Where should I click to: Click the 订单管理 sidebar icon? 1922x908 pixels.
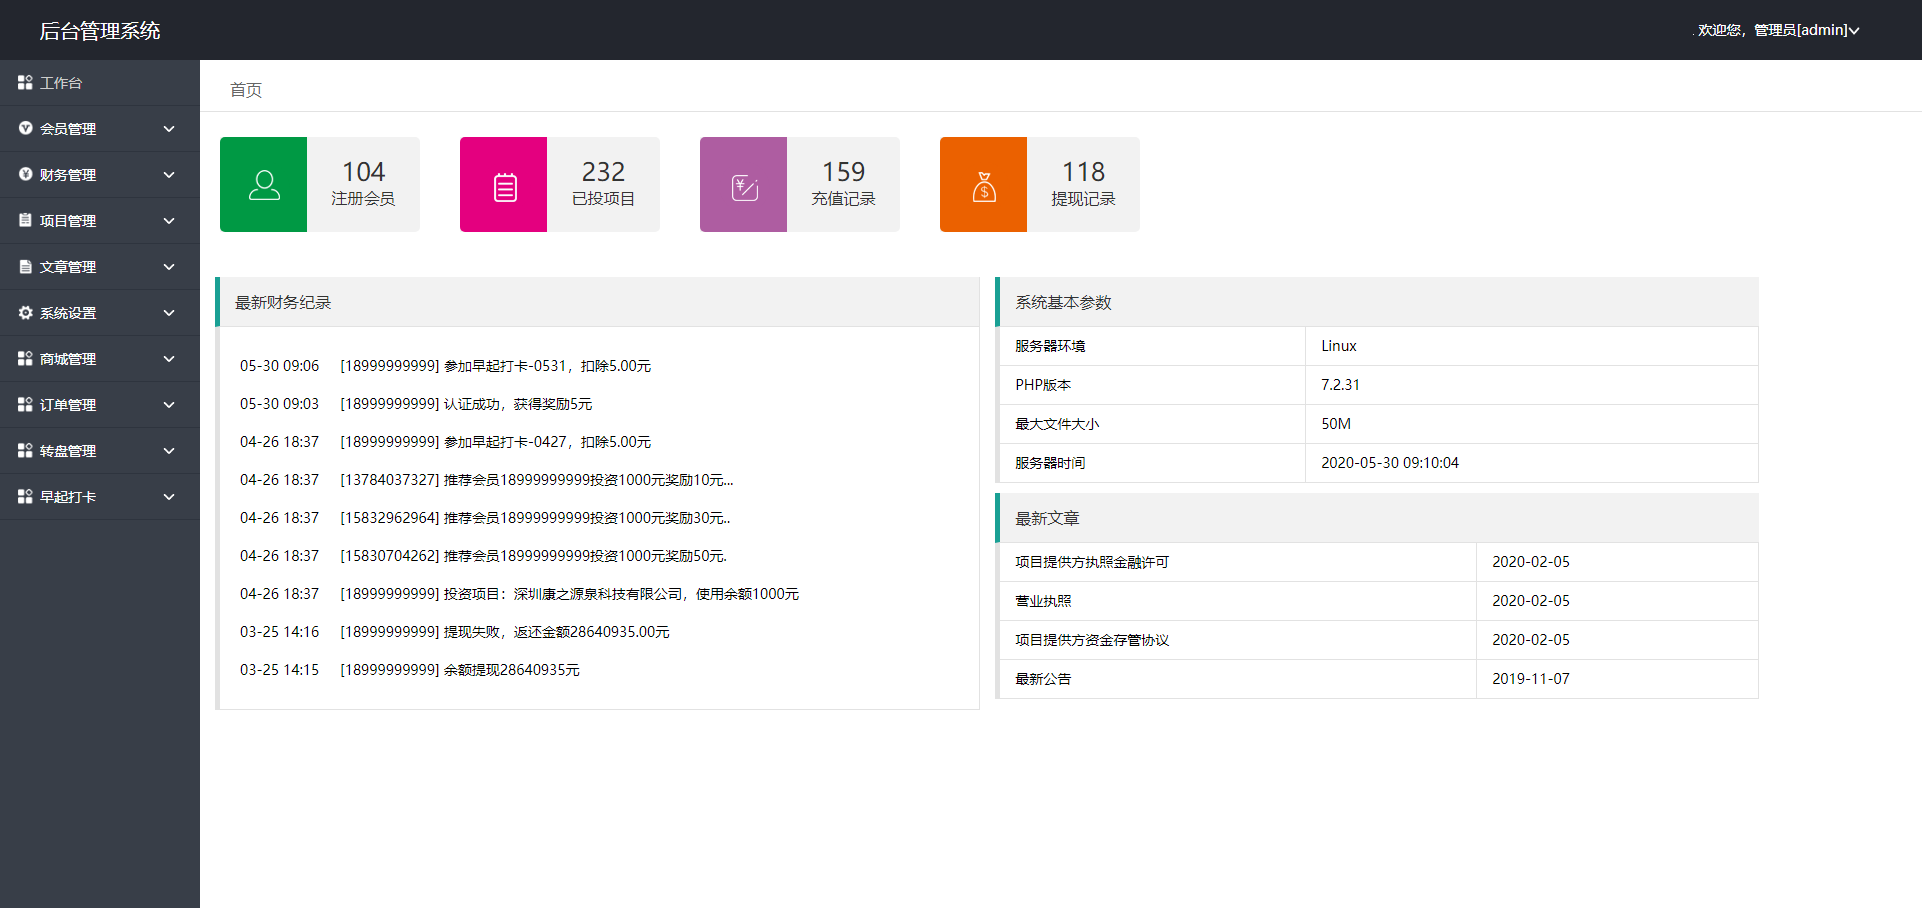[x=25, y=405]
